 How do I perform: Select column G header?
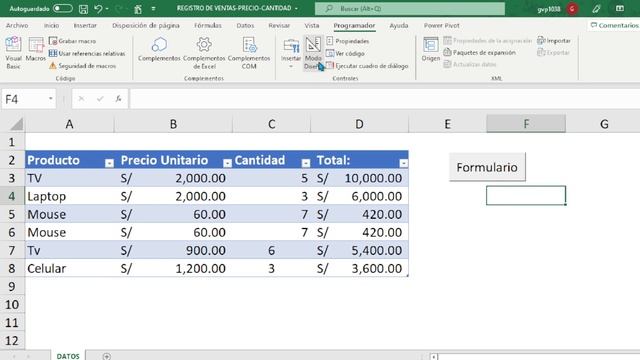(603, 124)
